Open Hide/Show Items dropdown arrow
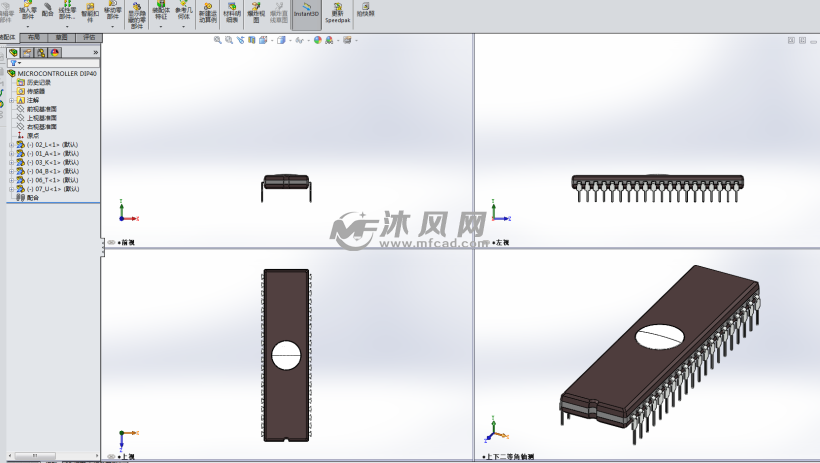Screen dimensions: 820x463 click(x=307, y=40)
